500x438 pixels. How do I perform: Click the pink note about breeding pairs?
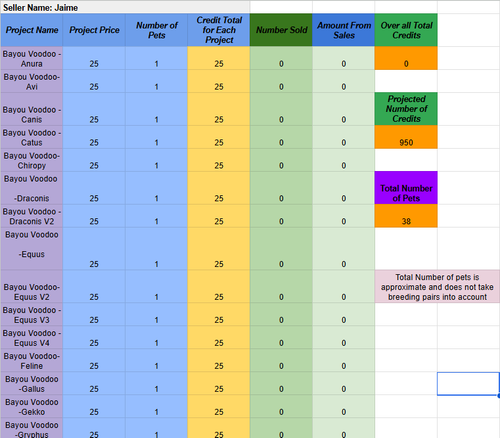(x=437, y=286)
